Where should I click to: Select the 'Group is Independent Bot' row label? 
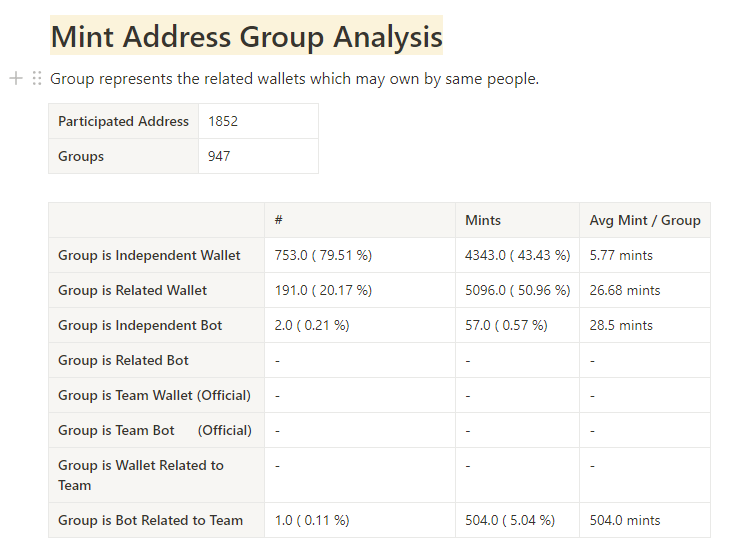156,325
